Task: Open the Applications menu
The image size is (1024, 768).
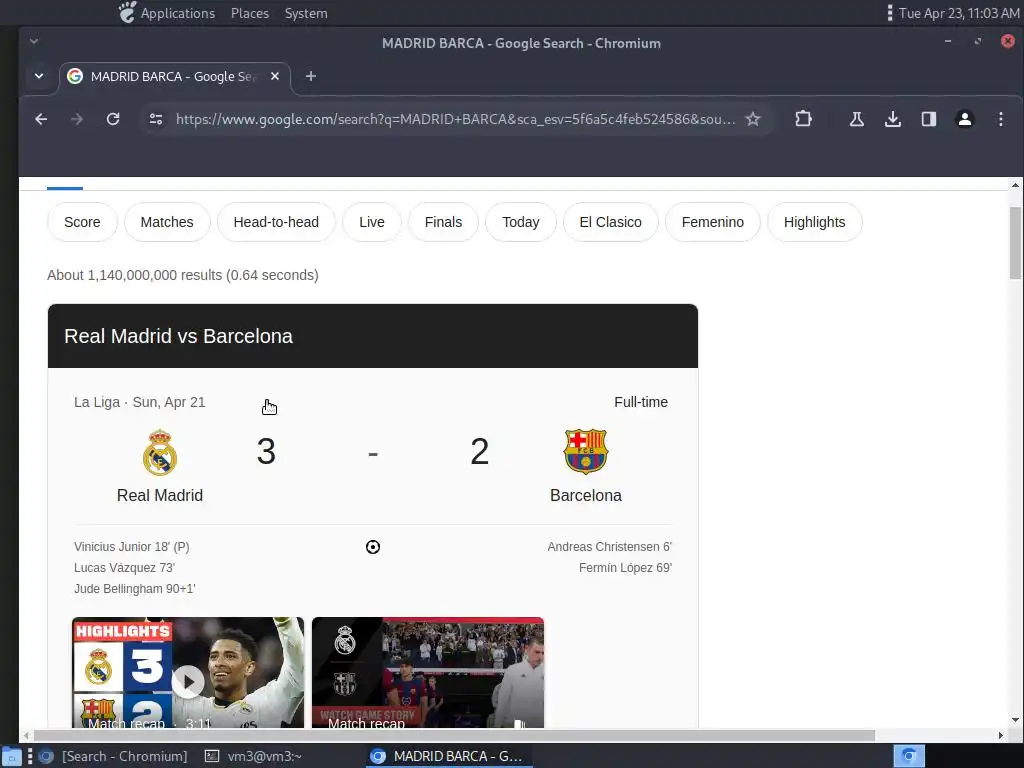Action: point(178,13)
